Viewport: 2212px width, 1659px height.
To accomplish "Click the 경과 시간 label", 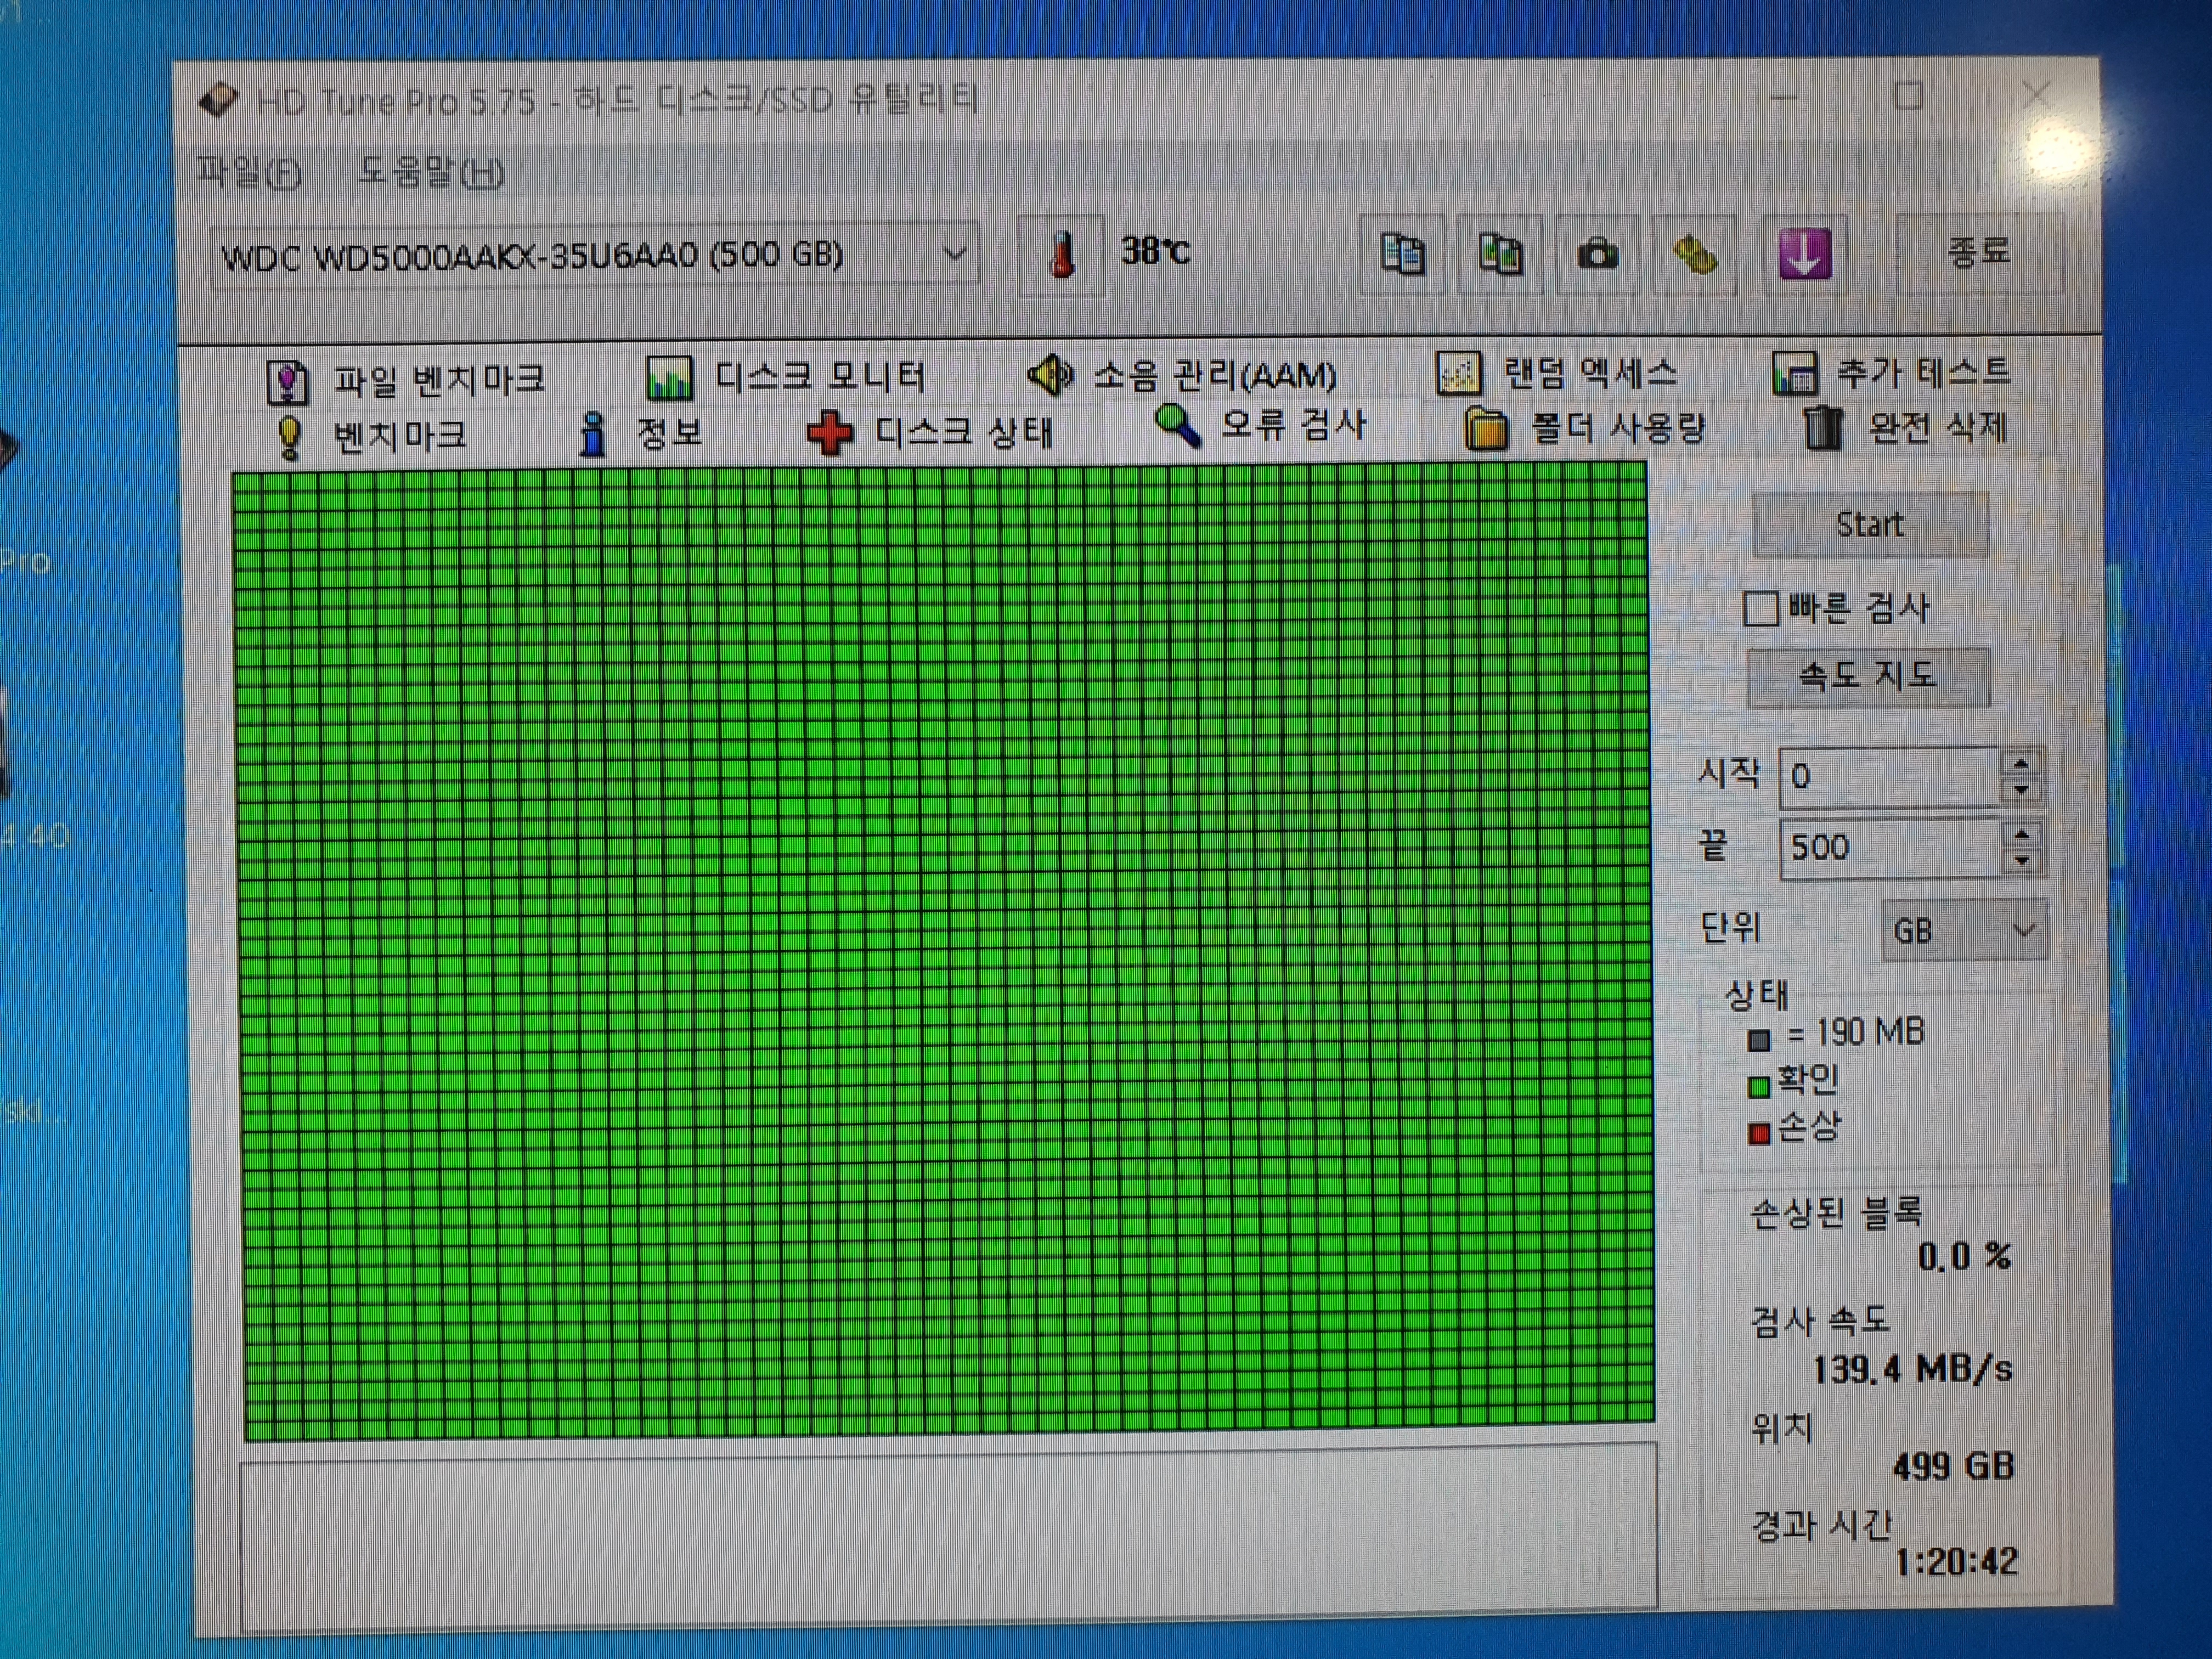I will [1822, 1525].
